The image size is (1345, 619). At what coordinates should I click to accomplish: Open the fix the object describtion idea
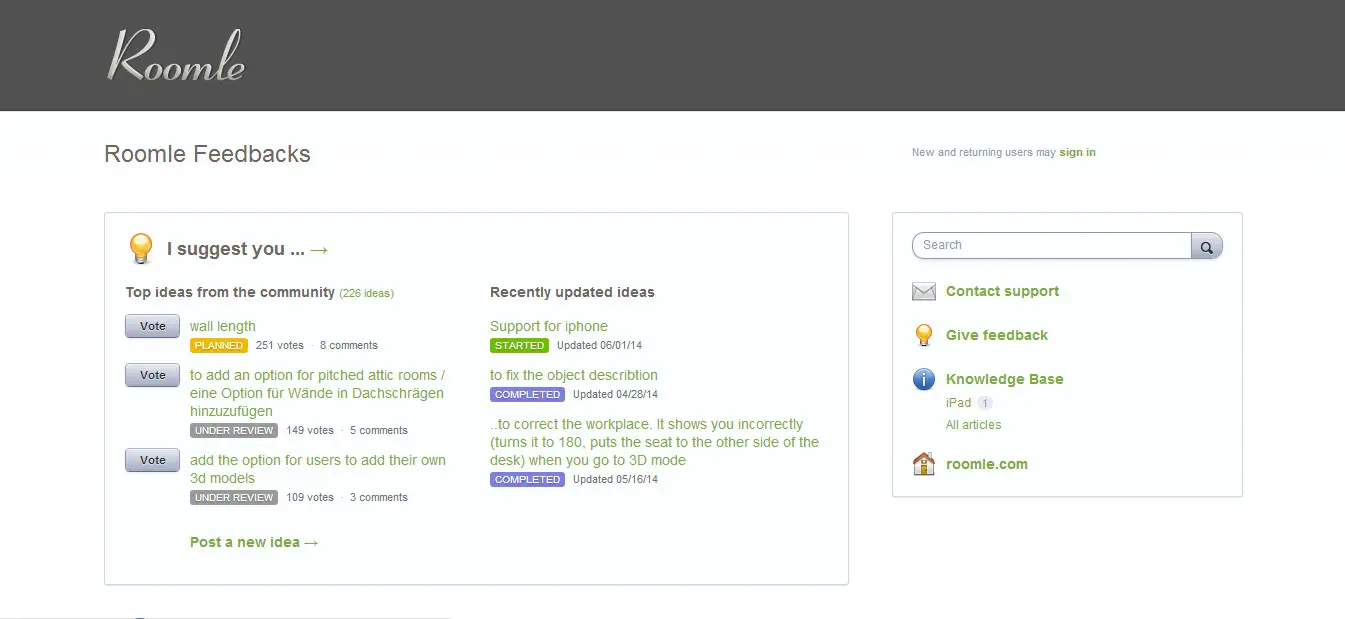[574, 375]
